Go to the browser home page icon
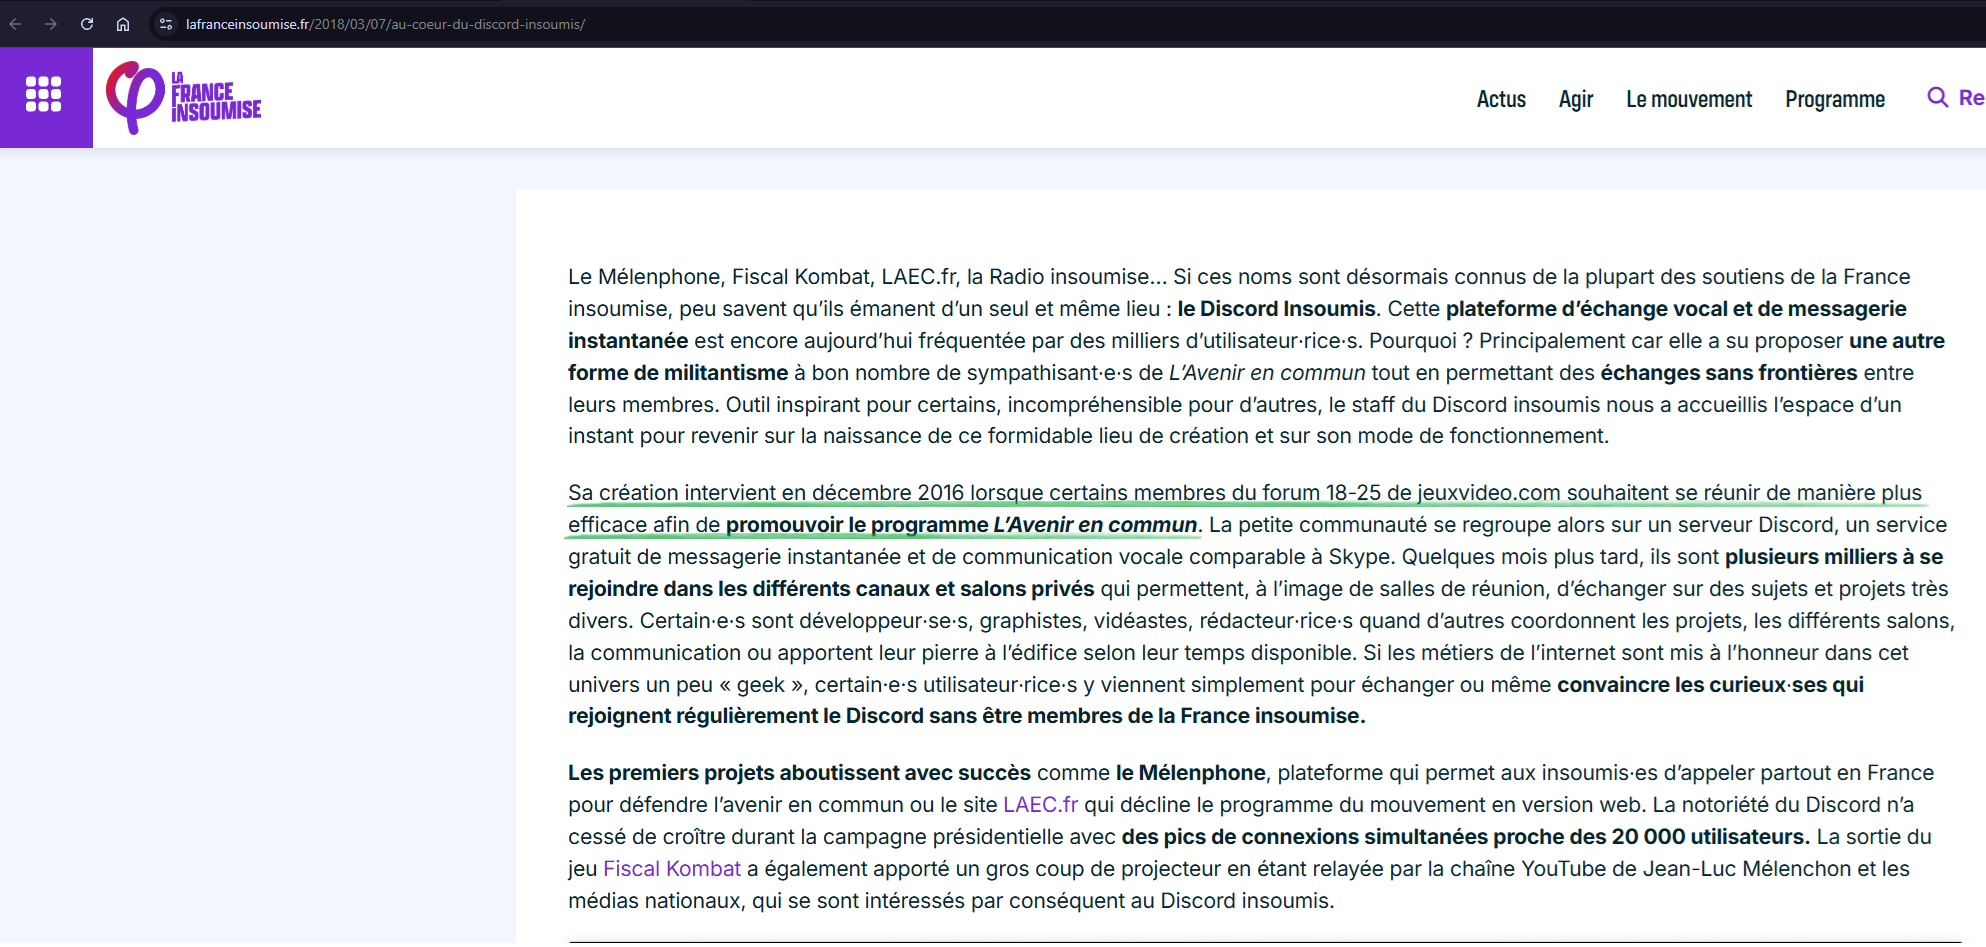The height and width of the screenshot is (947, 1986). pyautogui.click(x=123, y=24)
